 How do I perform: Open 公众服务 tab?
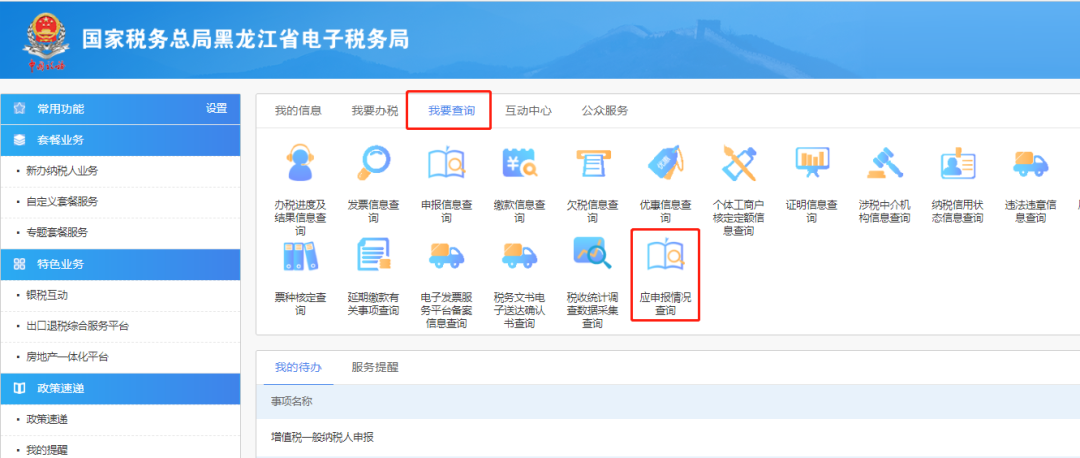coord(605,110)
